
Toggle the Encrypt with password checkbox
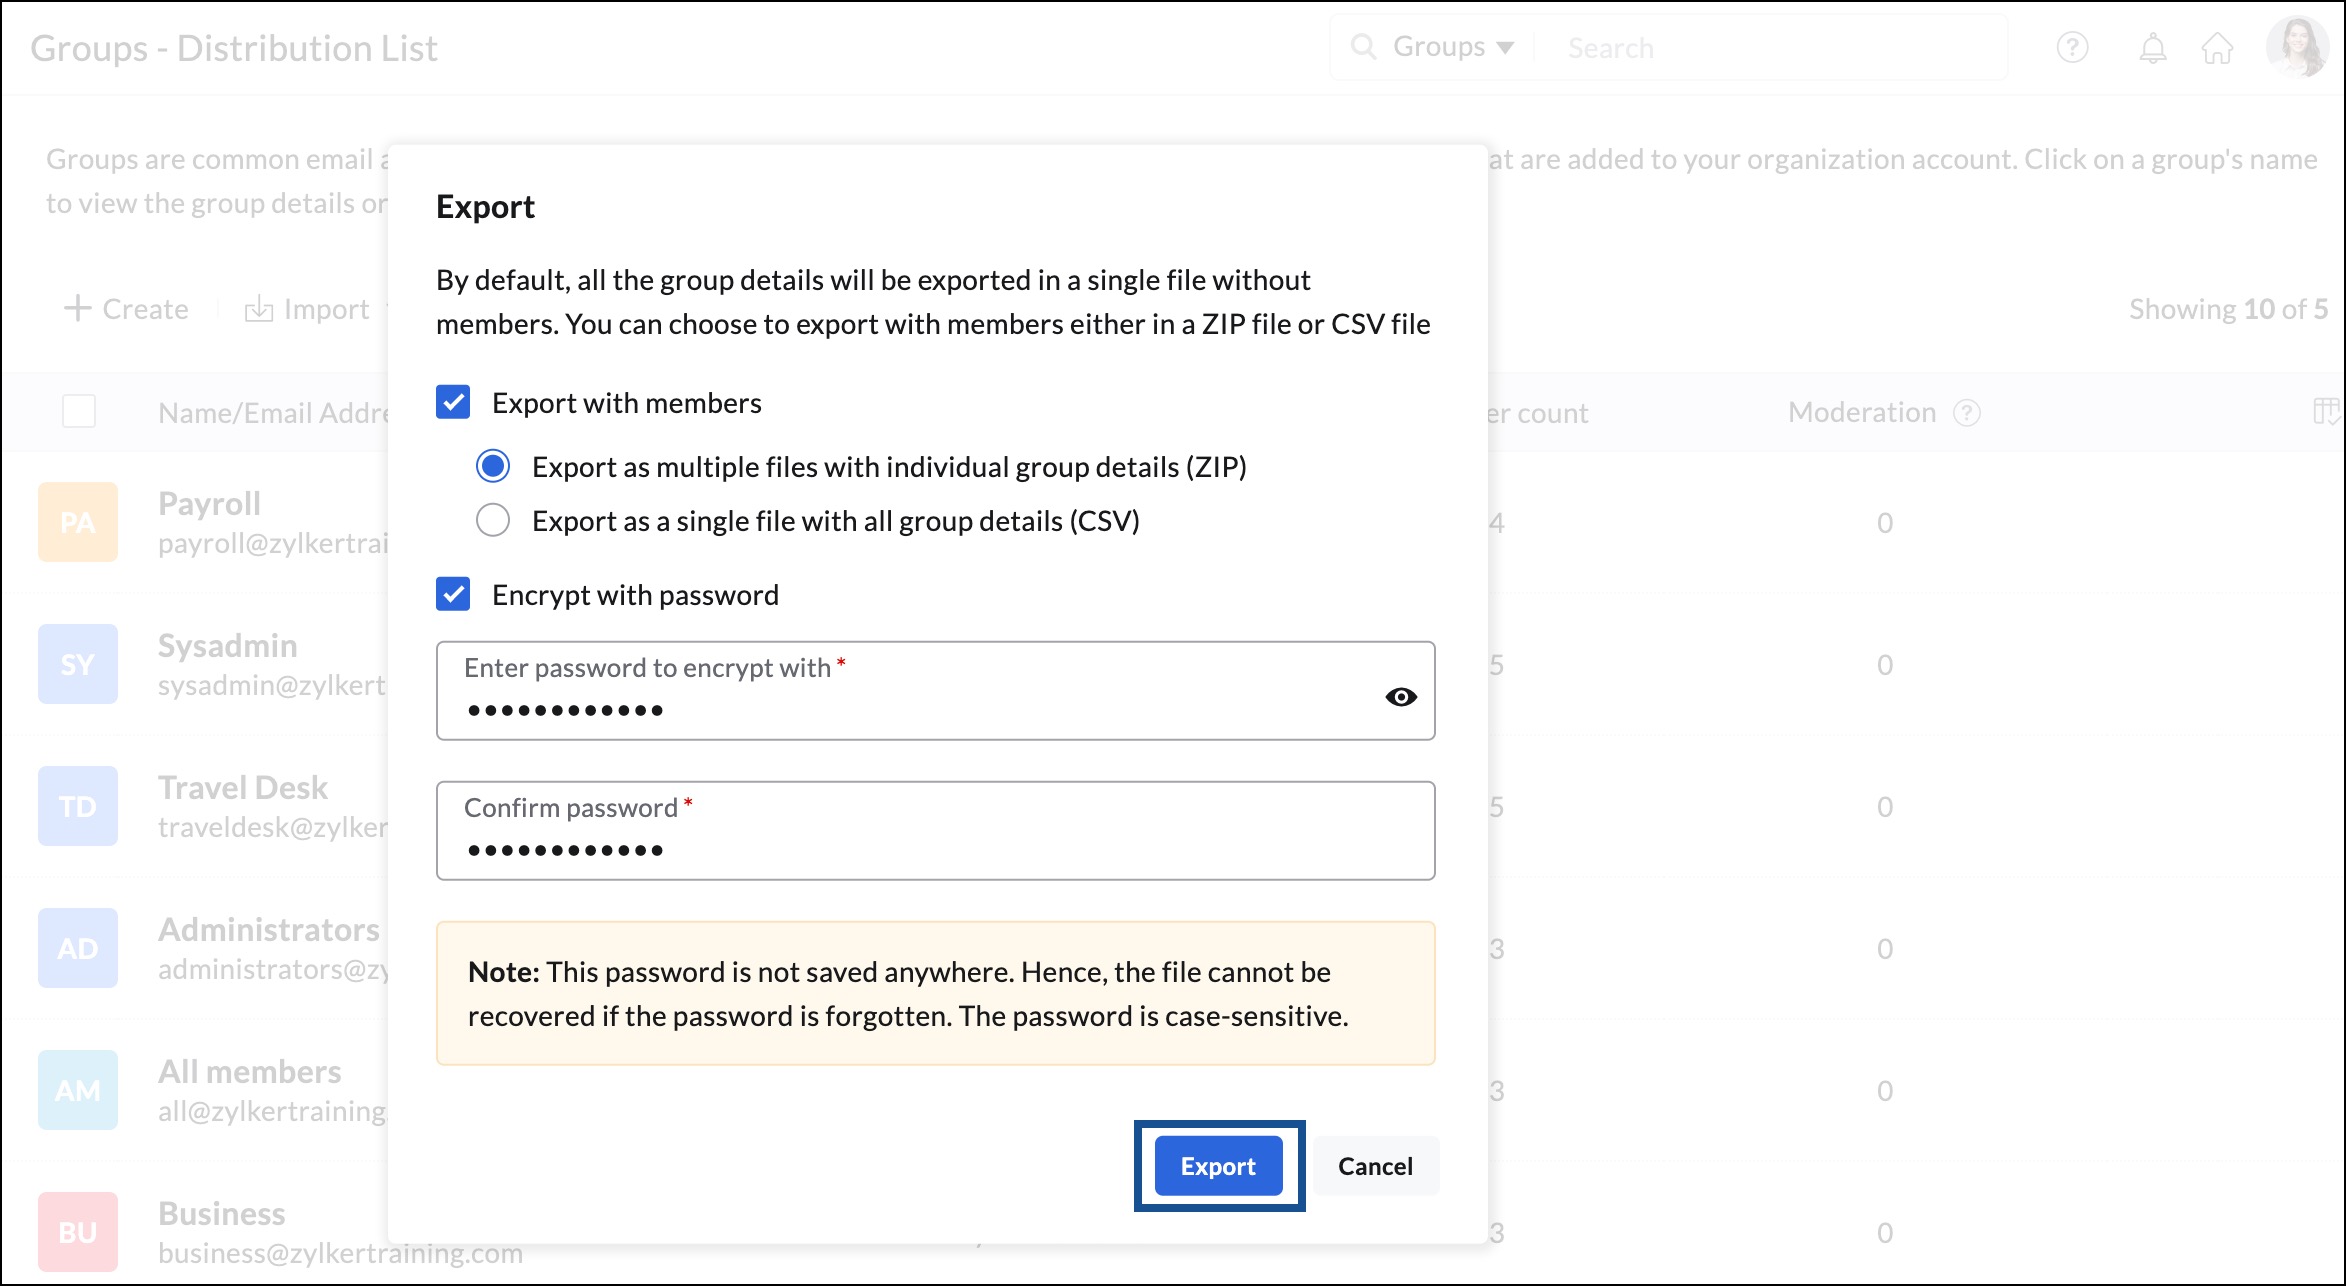coord(453,595)
